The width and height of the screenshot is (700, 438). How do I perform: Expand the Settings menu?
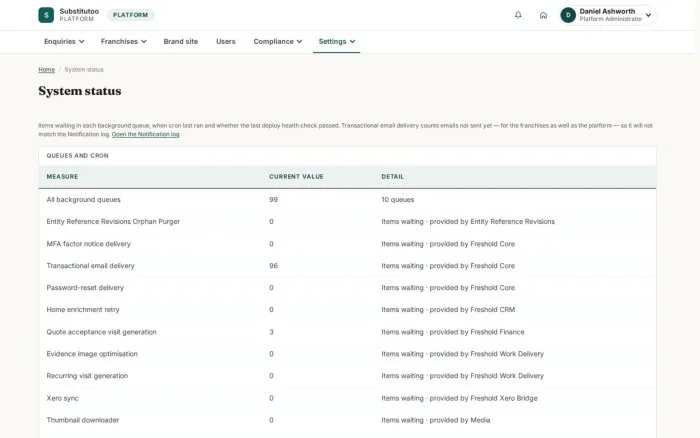(x=337, y=42)
